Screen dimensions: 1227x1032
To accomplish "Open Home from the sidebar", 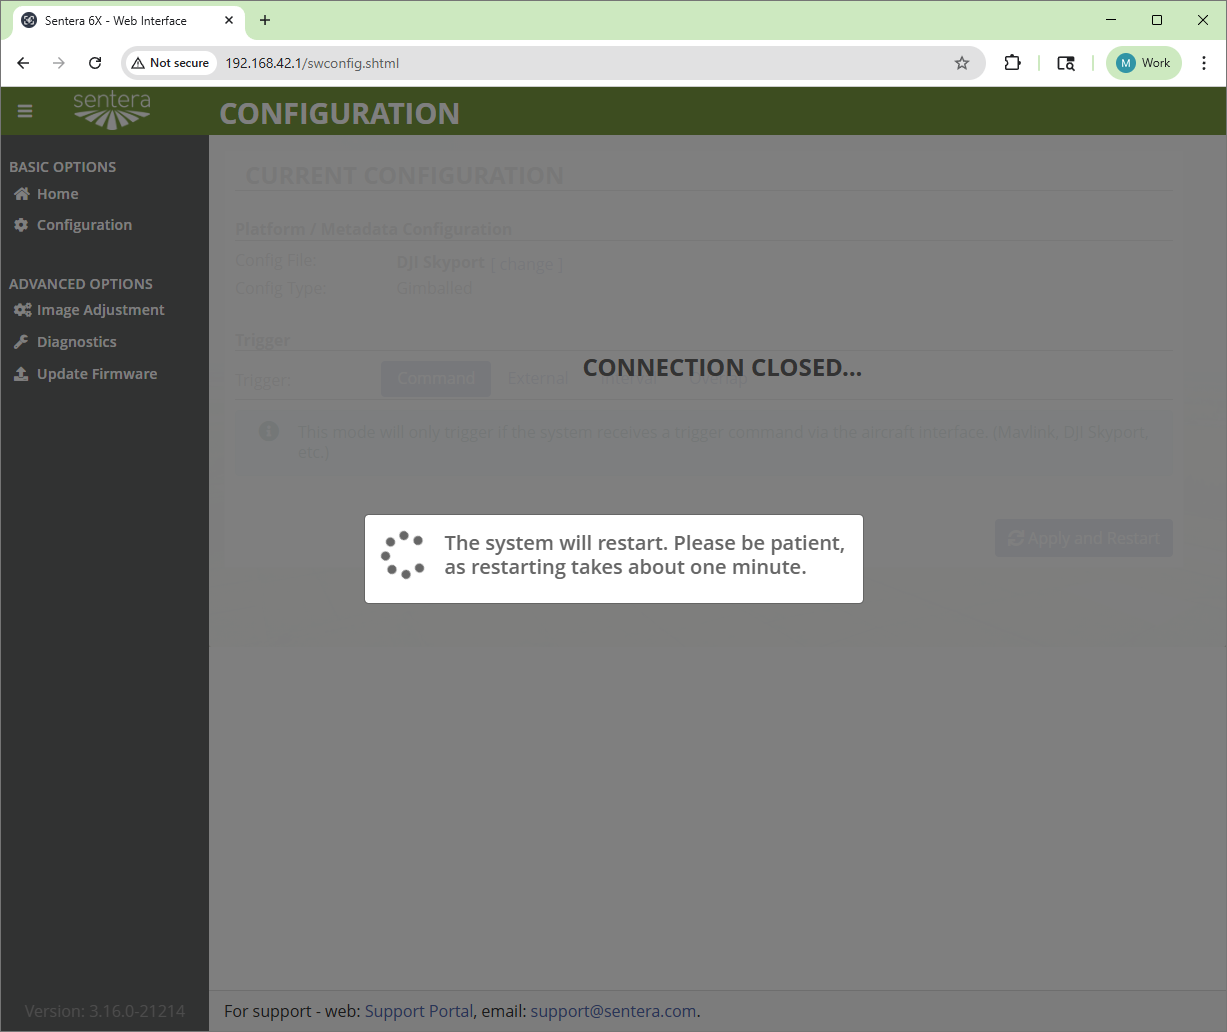I will (57, 194).
